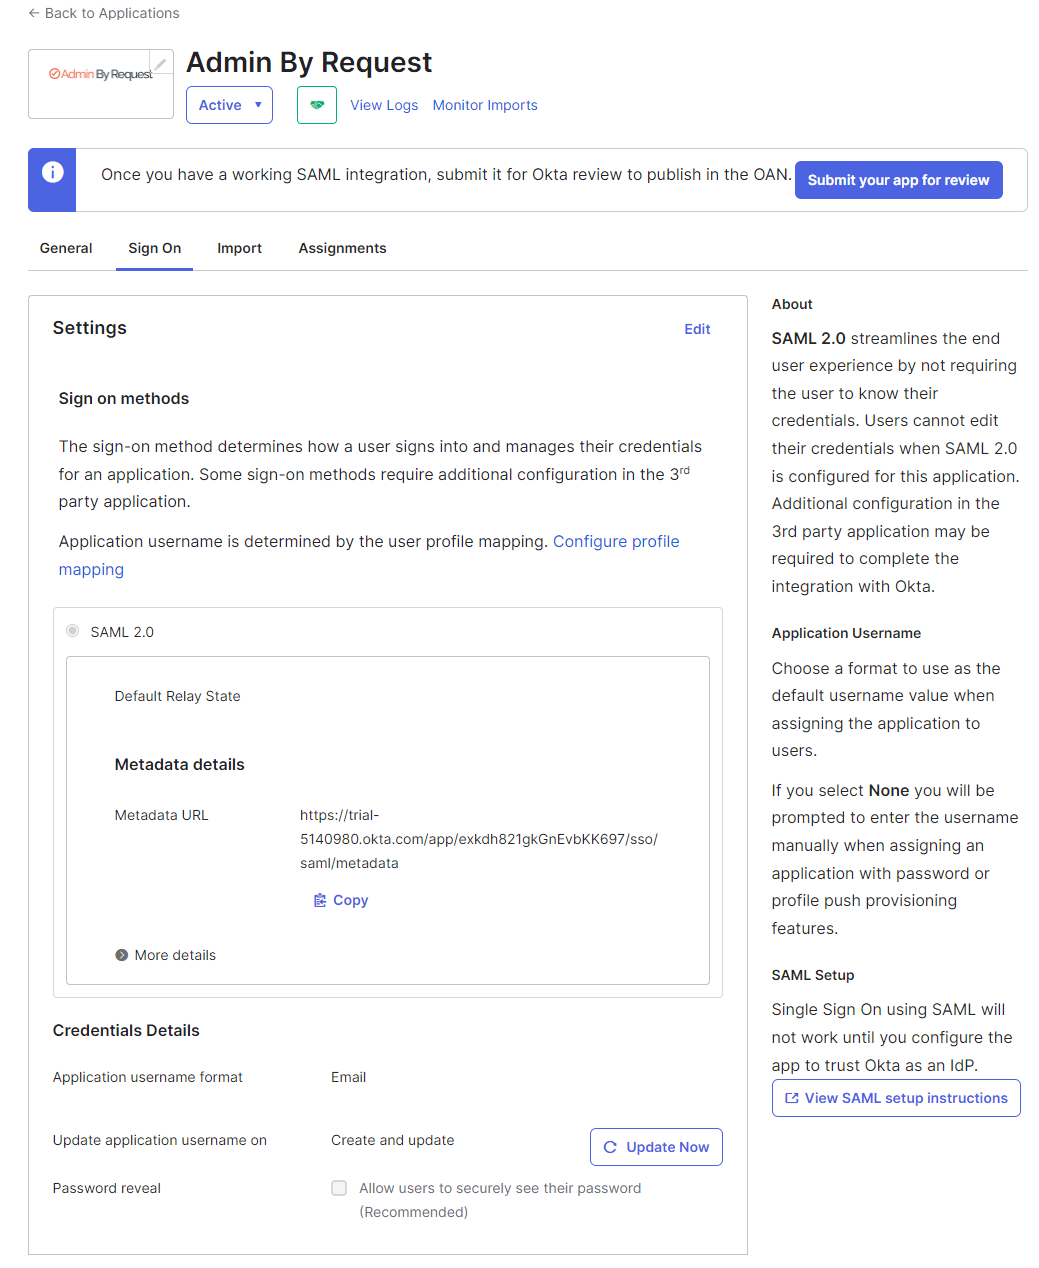Open the Active status dropdown
The width and height of the screenshot is (1039, 1268).
[229, 105]
